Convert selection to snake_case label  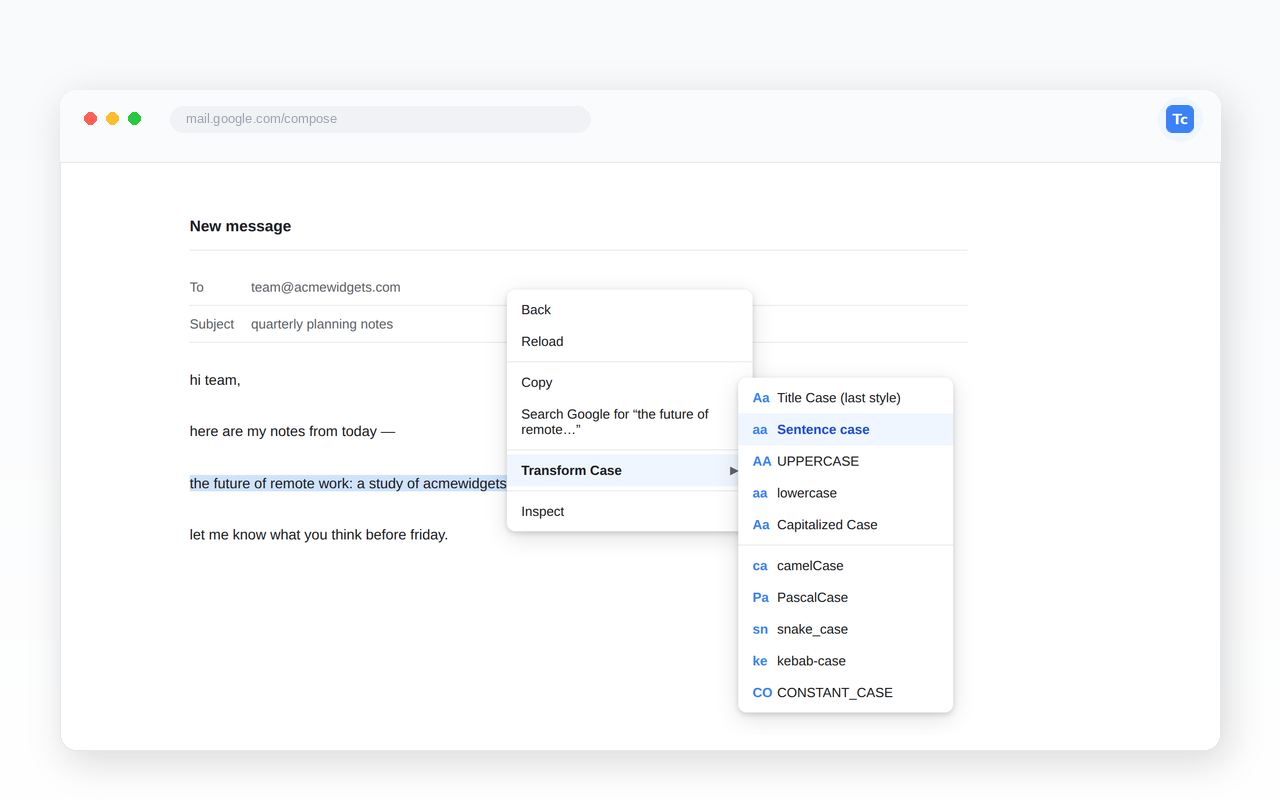[812, 630]
